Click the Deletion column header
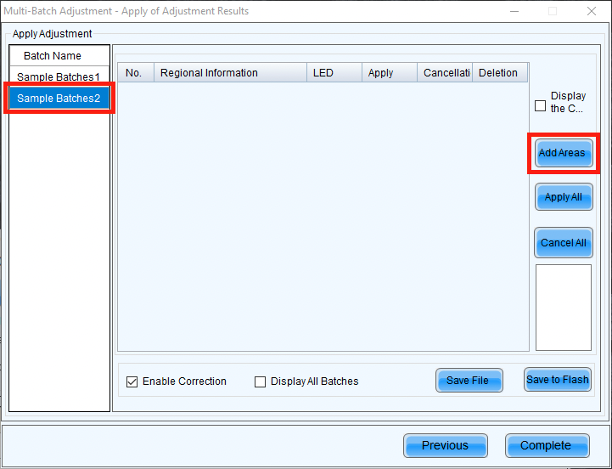This screenshot has height=469, width=612. point(500,73)
